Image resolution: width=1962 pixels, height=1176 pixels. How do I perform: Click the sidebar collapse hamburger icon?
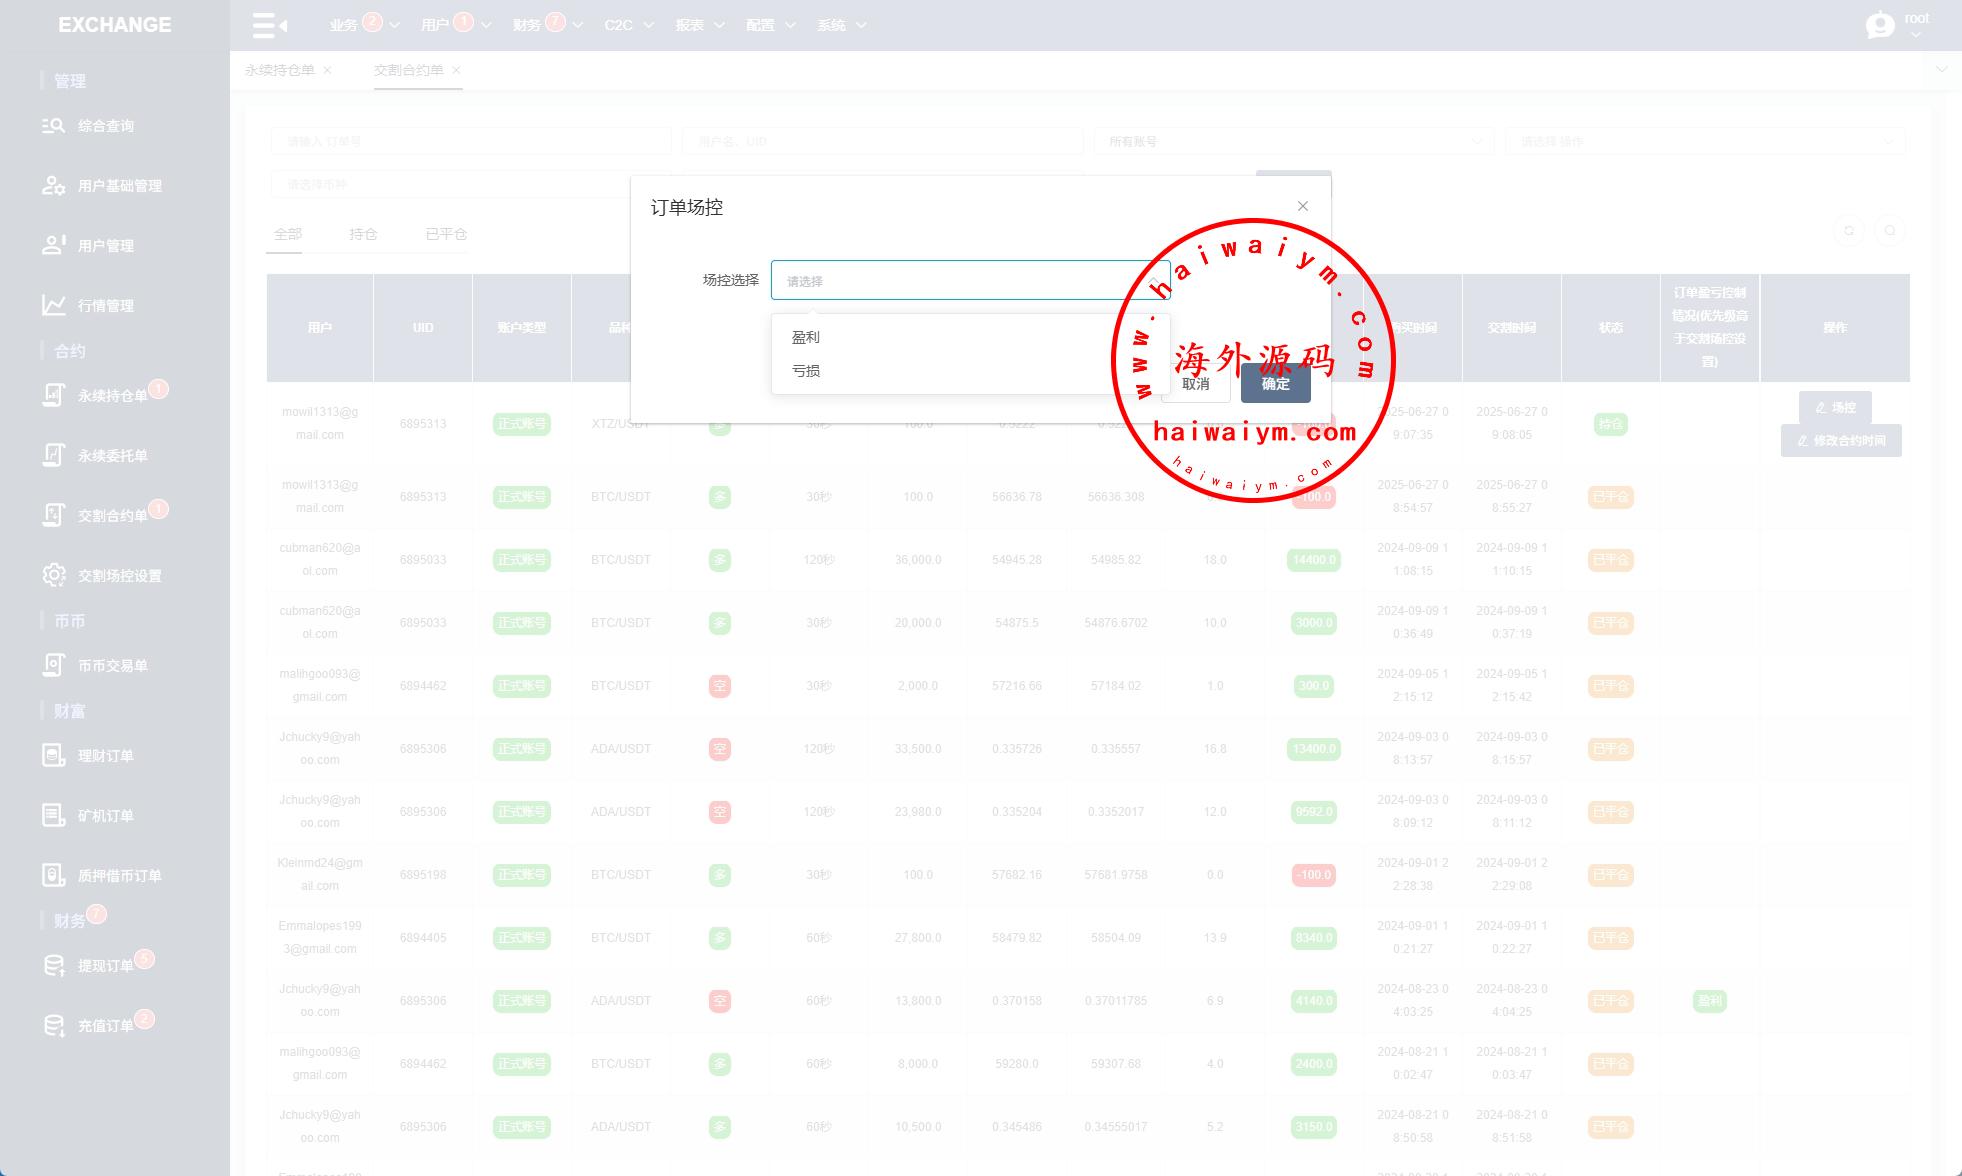point(269,25)
